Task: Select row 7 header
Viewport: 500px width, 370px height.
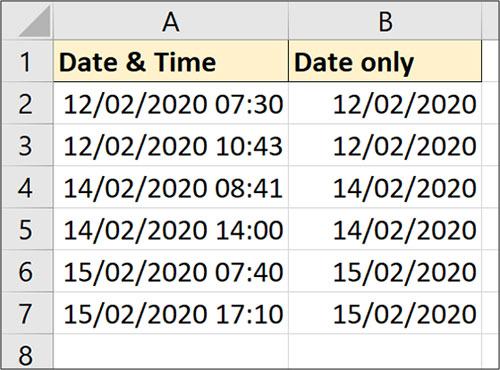Action: point(27,313)
